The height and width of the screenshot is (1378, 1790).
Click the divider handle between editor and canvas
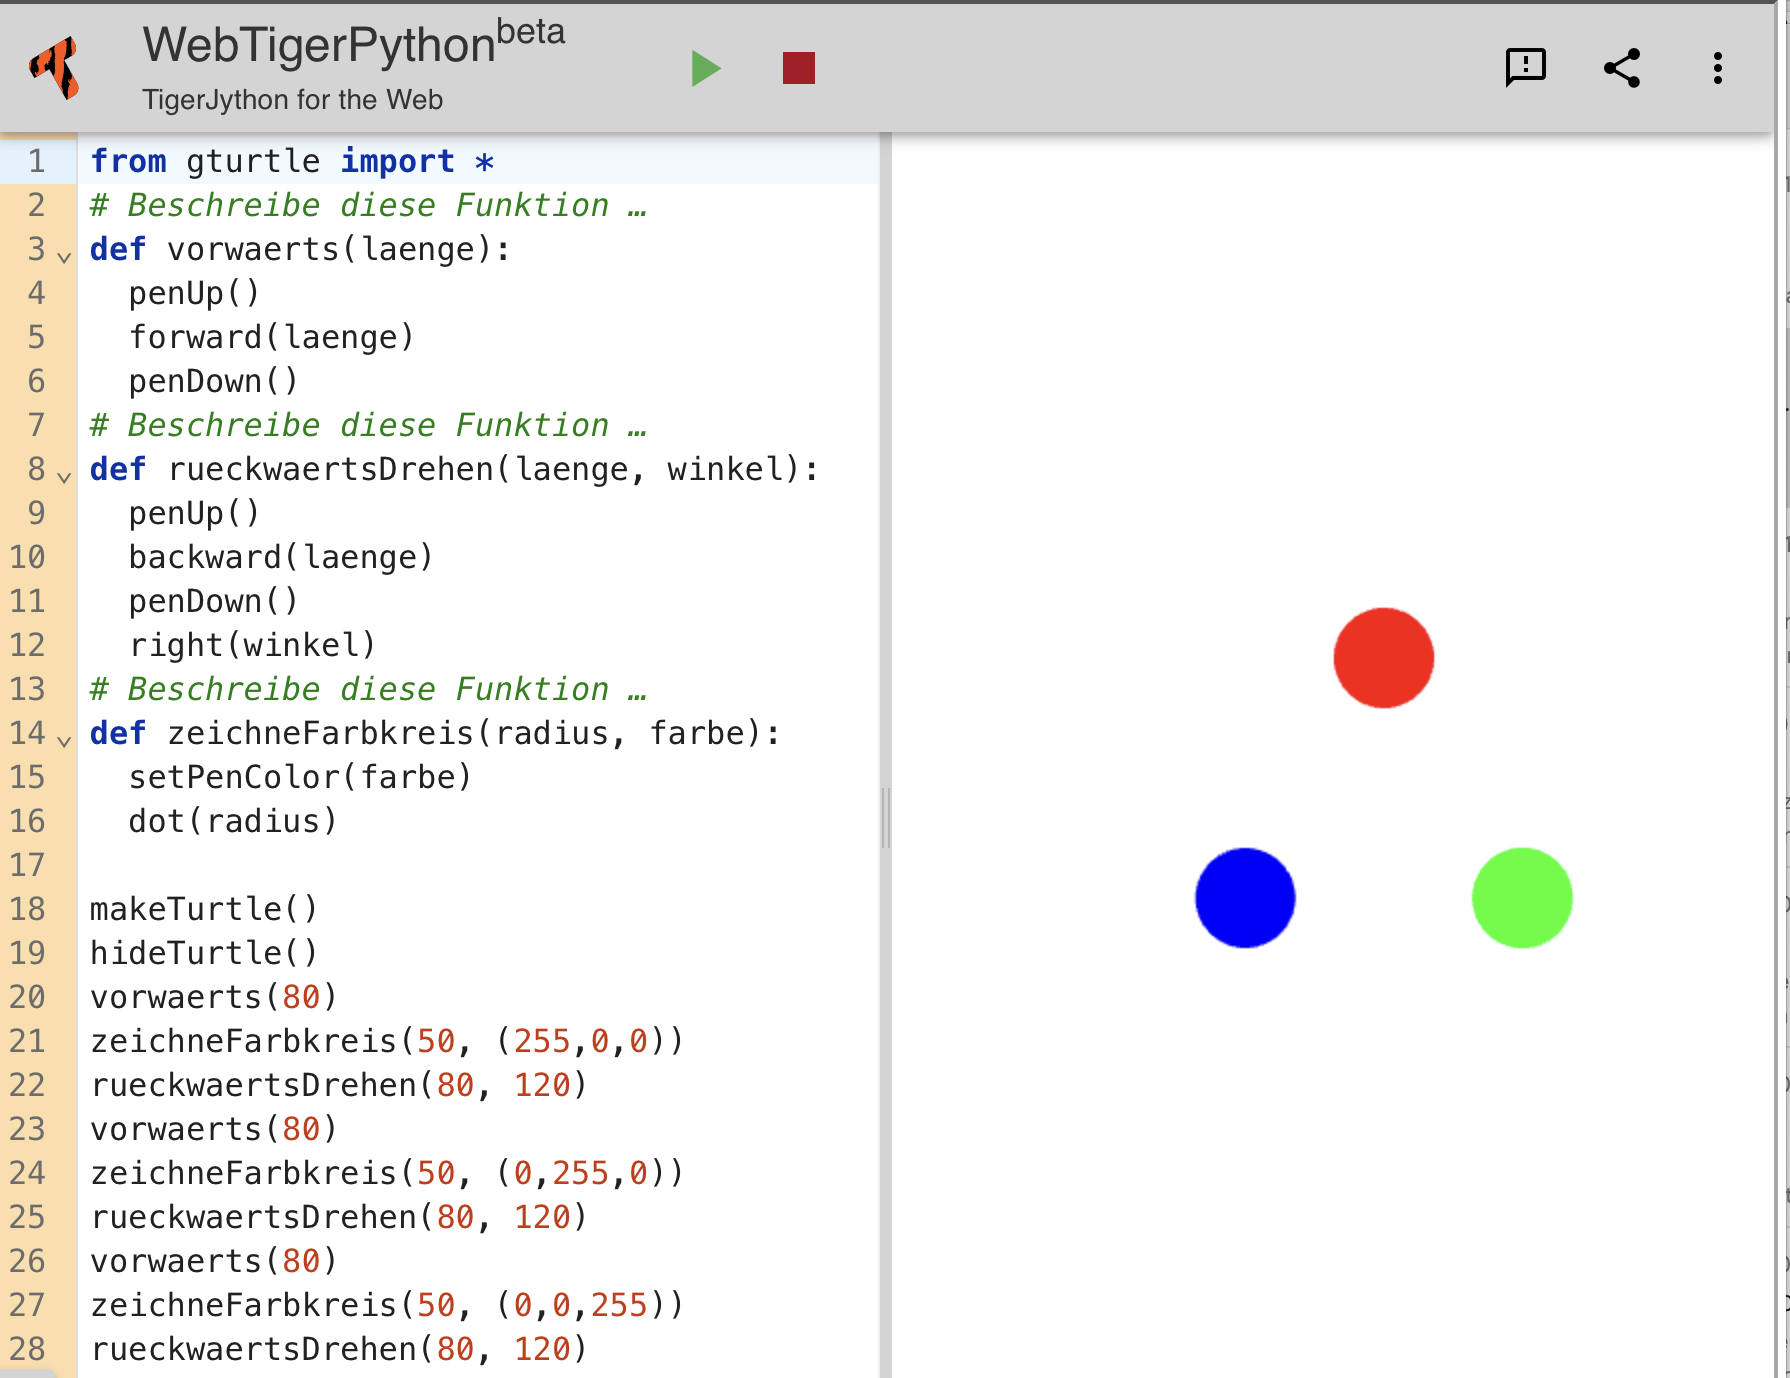click(x=885, y=817)
